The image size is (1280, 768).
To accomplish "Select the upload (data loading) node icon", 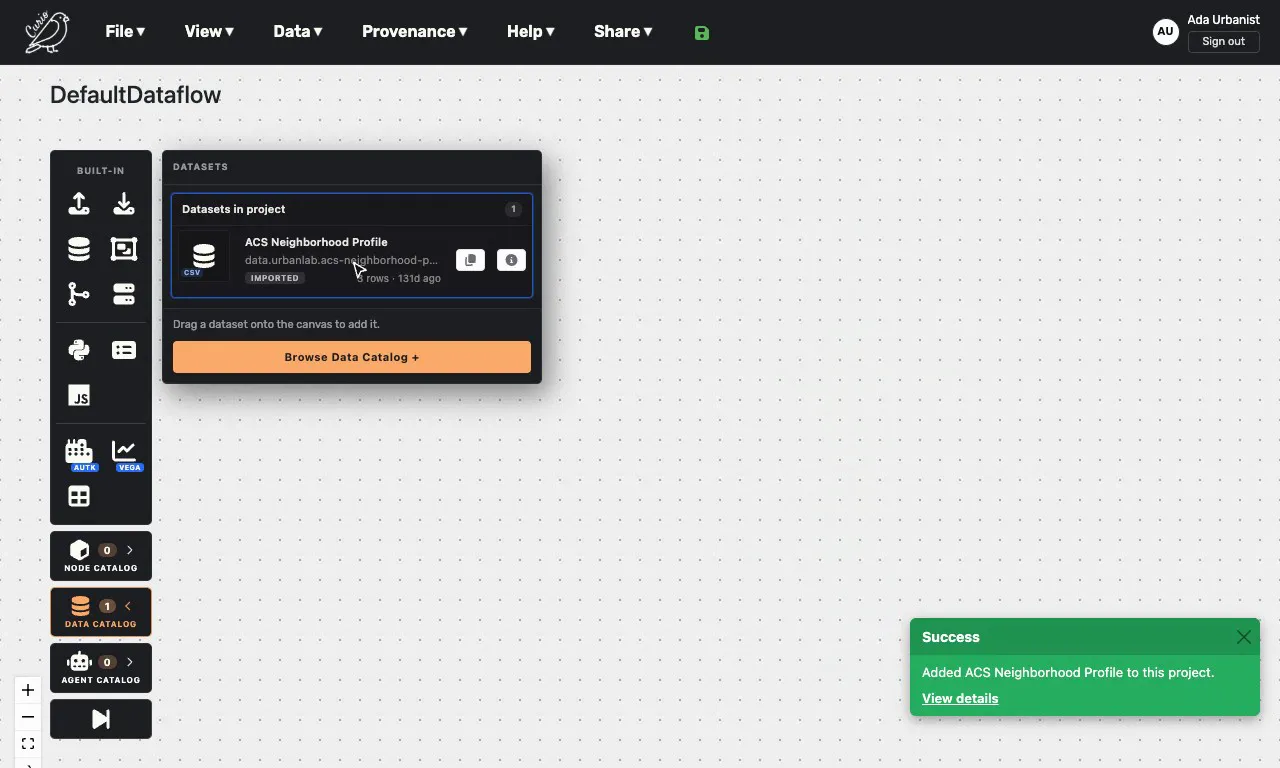I will 79,204.
